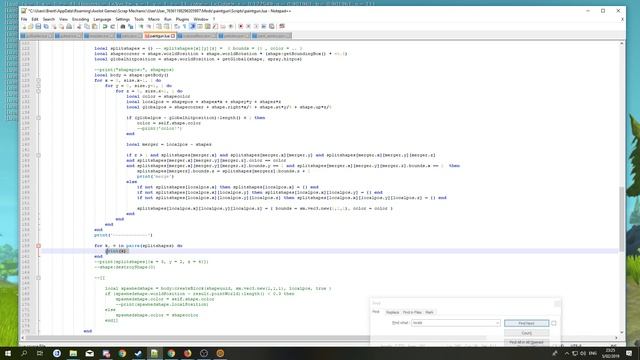Collapse the 'for z' loop fold marker

point(38,91)
